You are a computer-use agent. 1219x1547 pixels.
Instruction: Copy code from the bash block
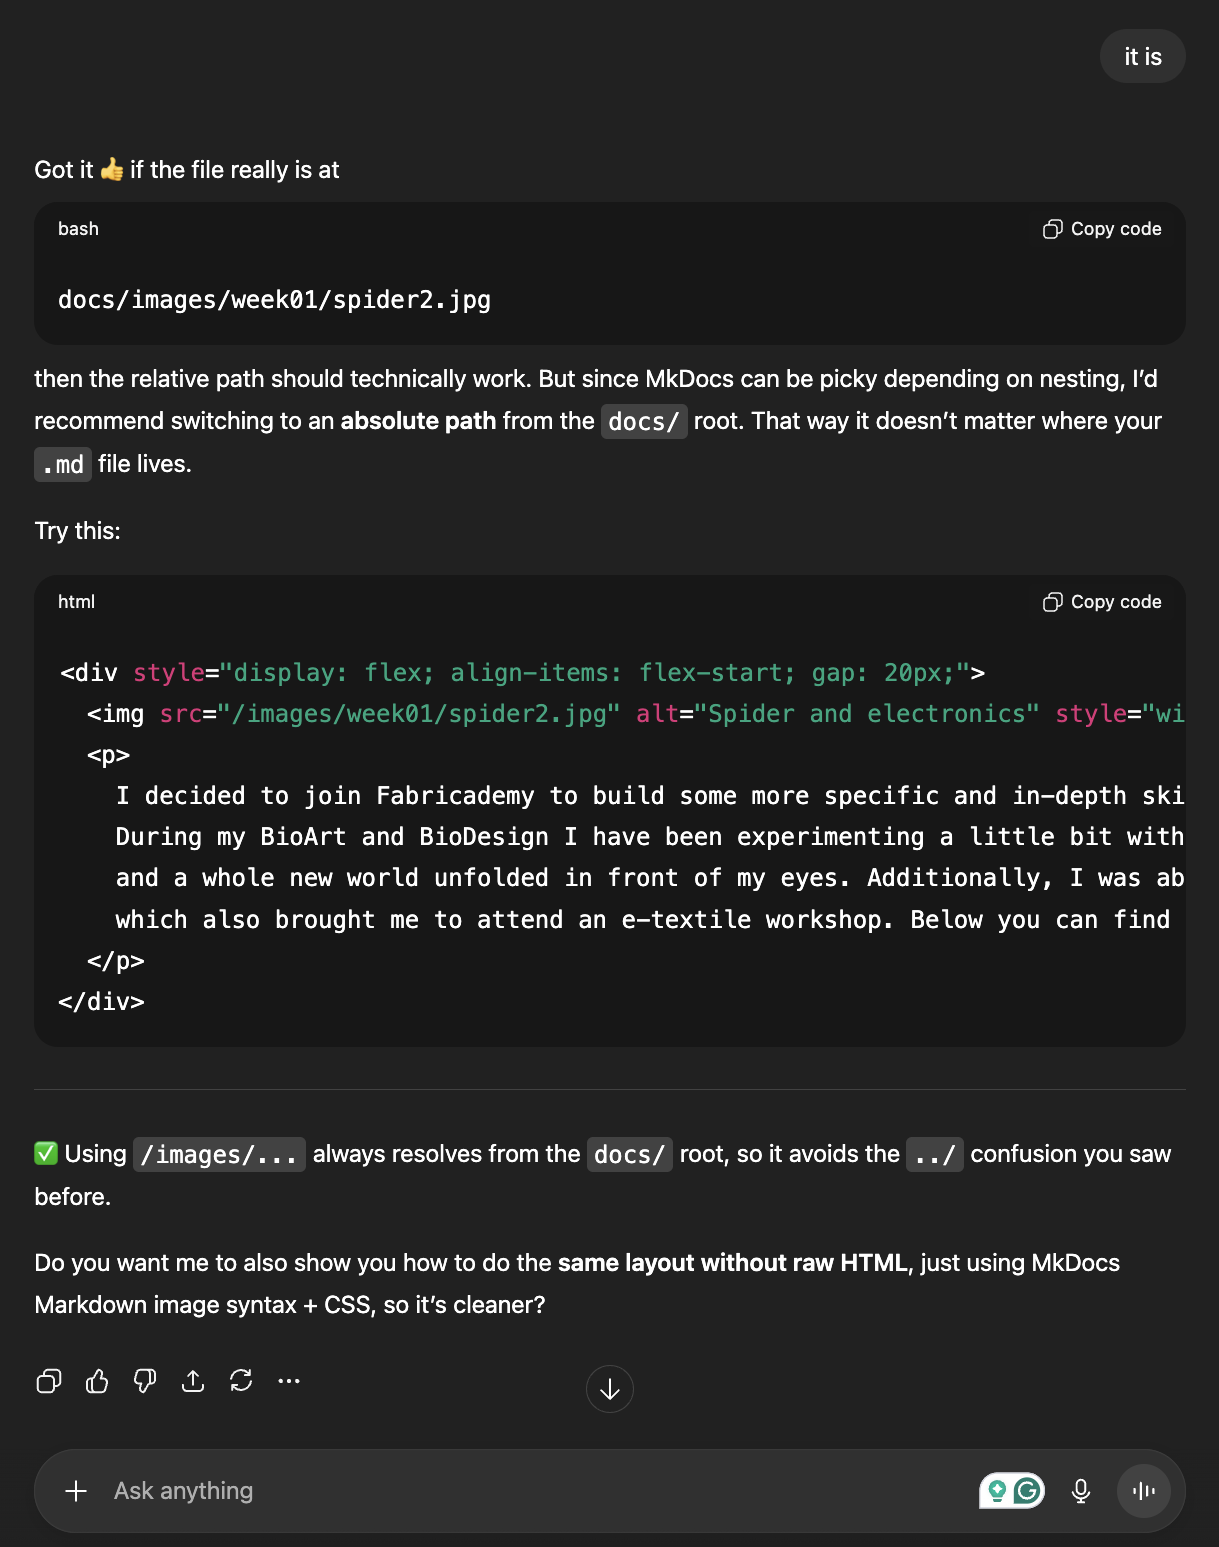pos(1102,229)
